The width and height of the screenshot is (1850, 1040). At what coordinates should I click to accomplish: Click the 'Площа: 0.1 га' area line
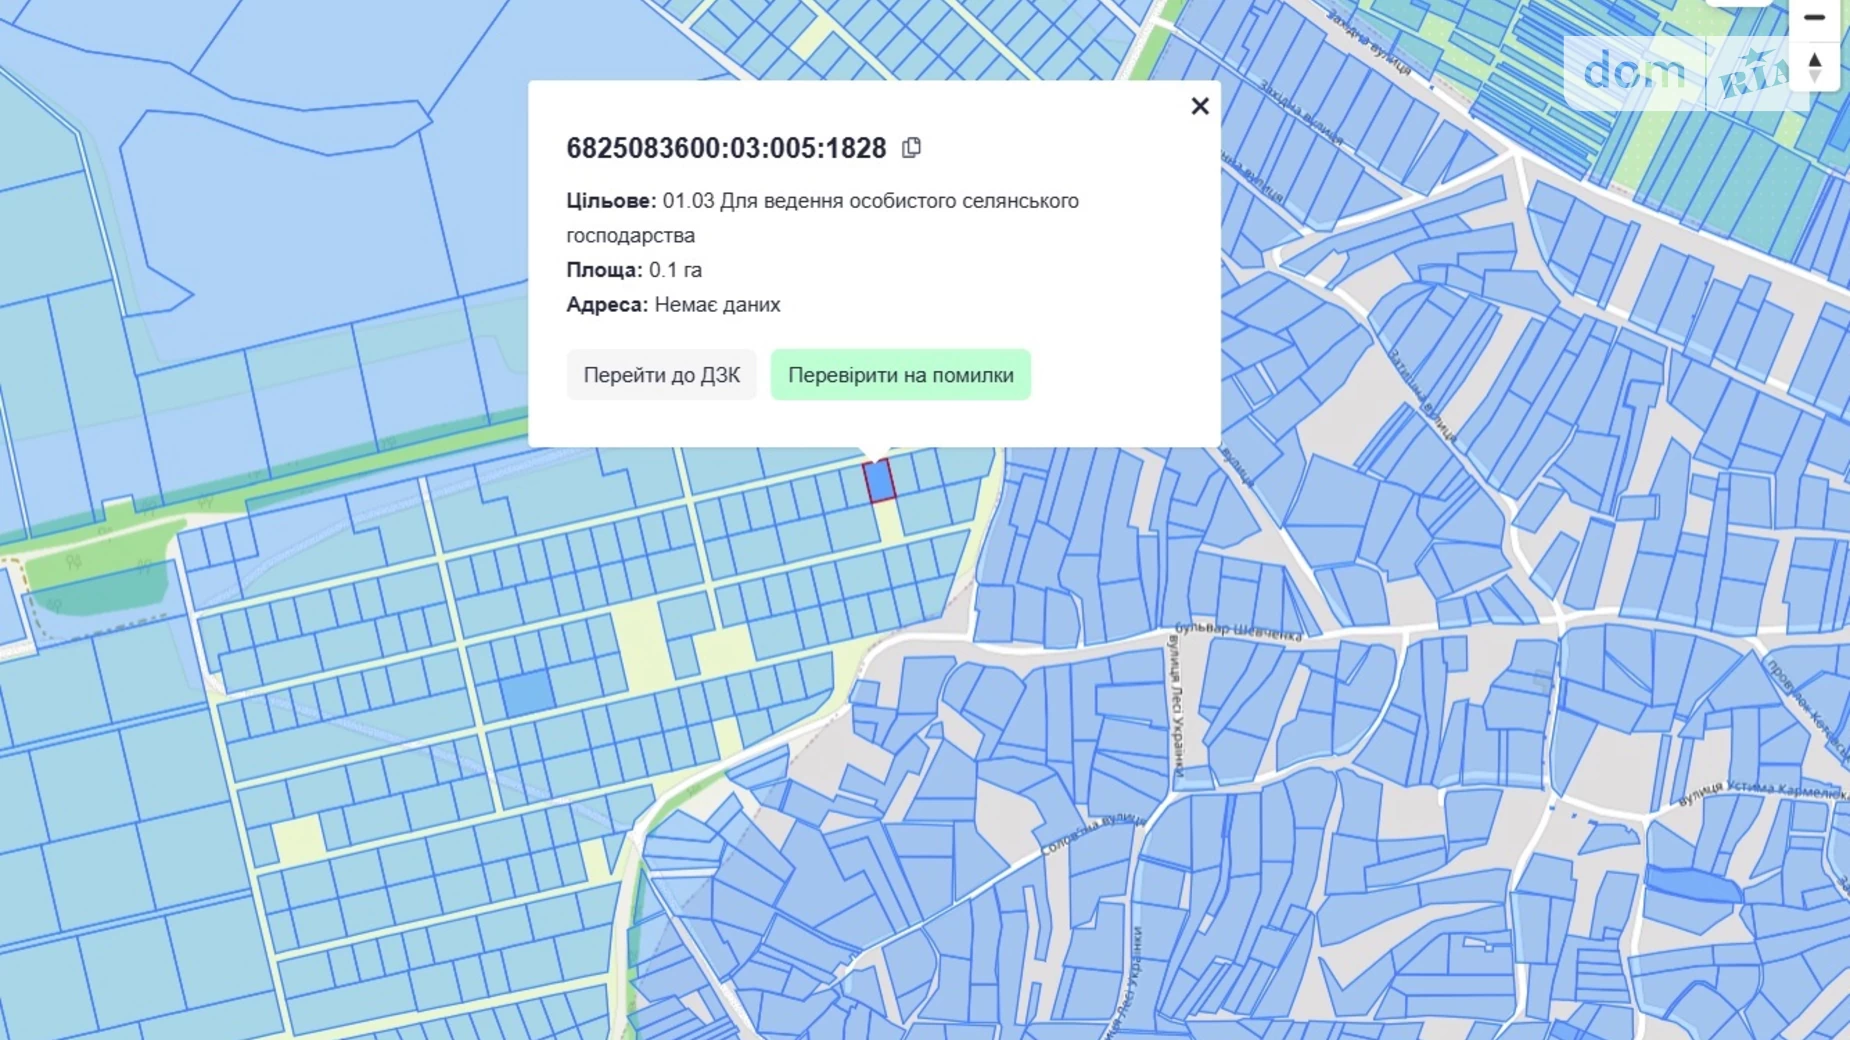[634, 270]
